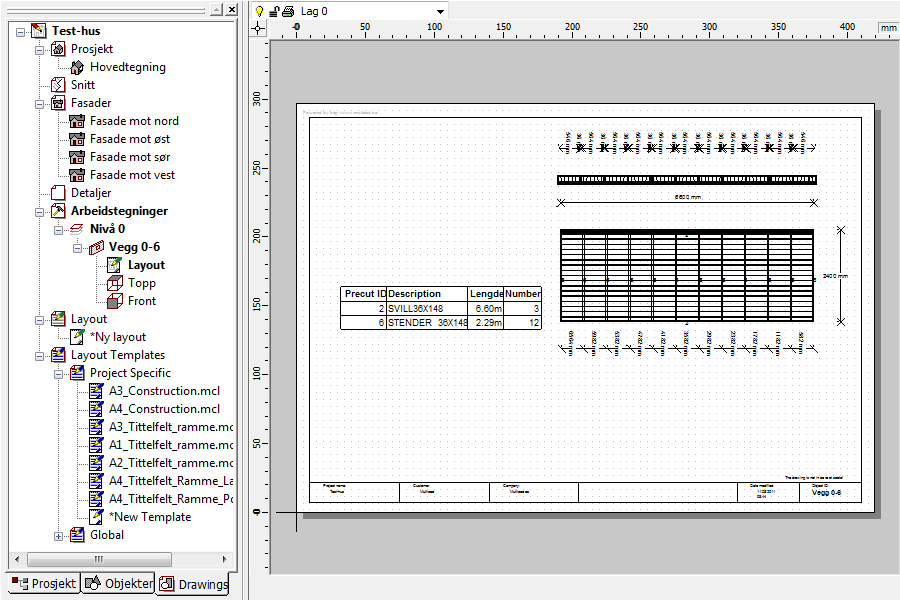Click the SVILL36X148 table cell
The image size is (900, 600).
pyautogui.click(x=427, y=308)
